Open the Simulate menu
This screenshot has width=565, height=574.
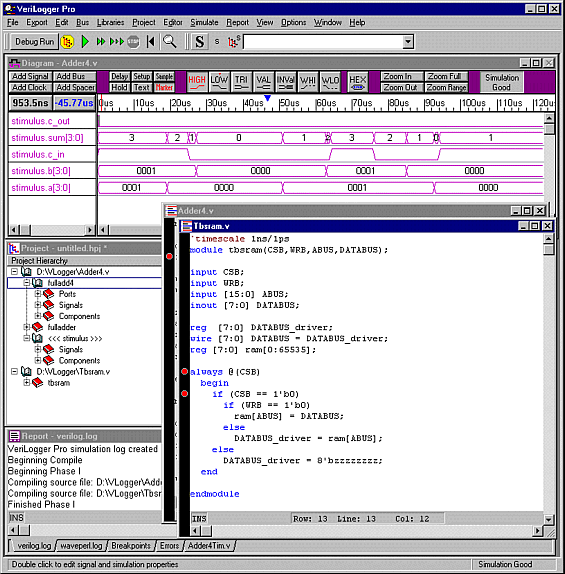coord(204,23)
